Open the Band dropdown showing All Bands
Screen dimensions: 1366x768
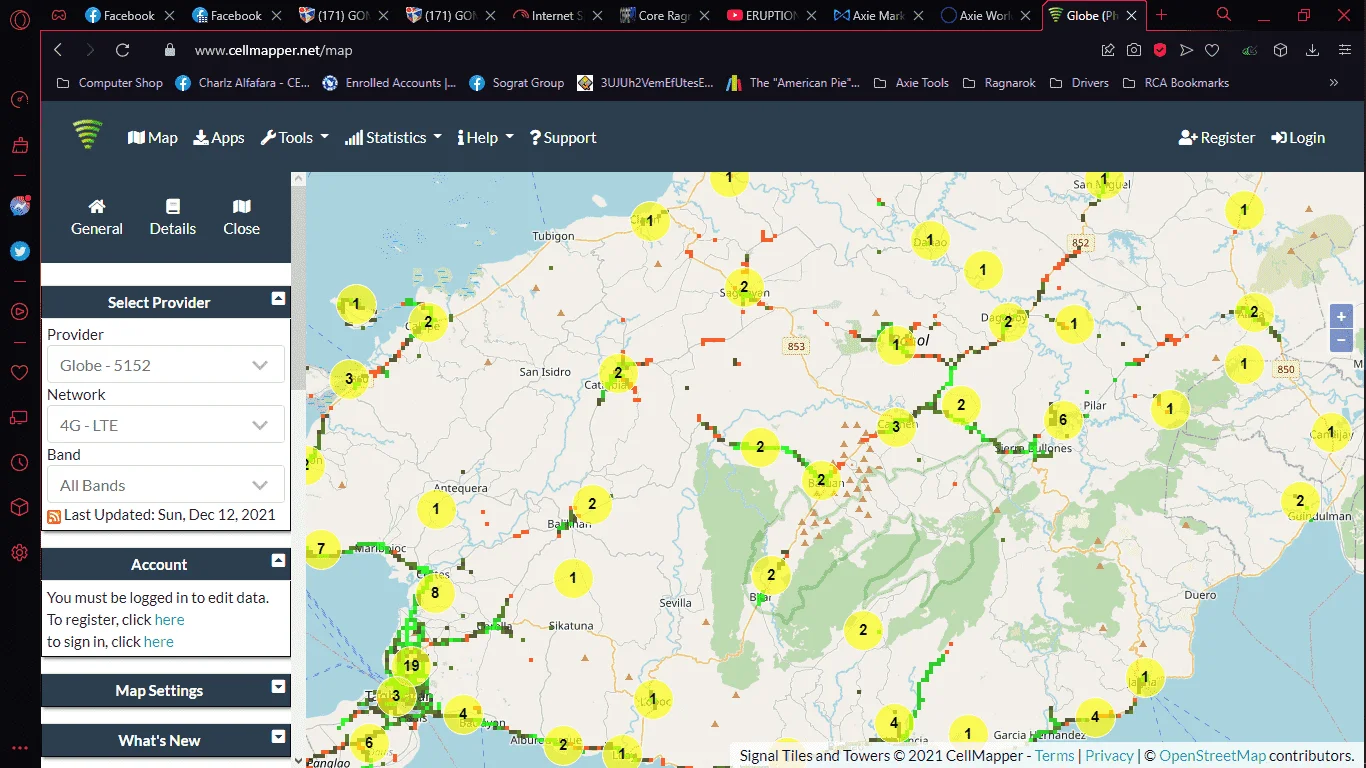(166, 485)
